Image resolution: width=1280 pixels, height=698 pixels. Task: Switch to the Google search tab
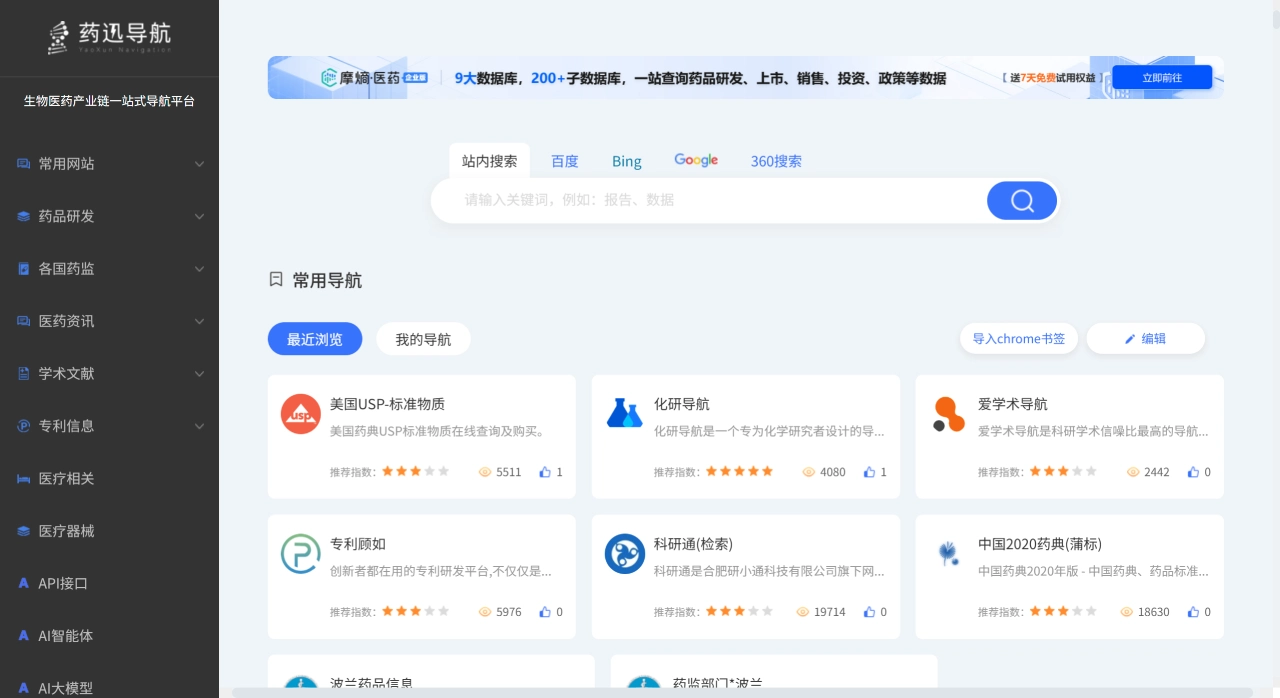(x=696, y=160)
